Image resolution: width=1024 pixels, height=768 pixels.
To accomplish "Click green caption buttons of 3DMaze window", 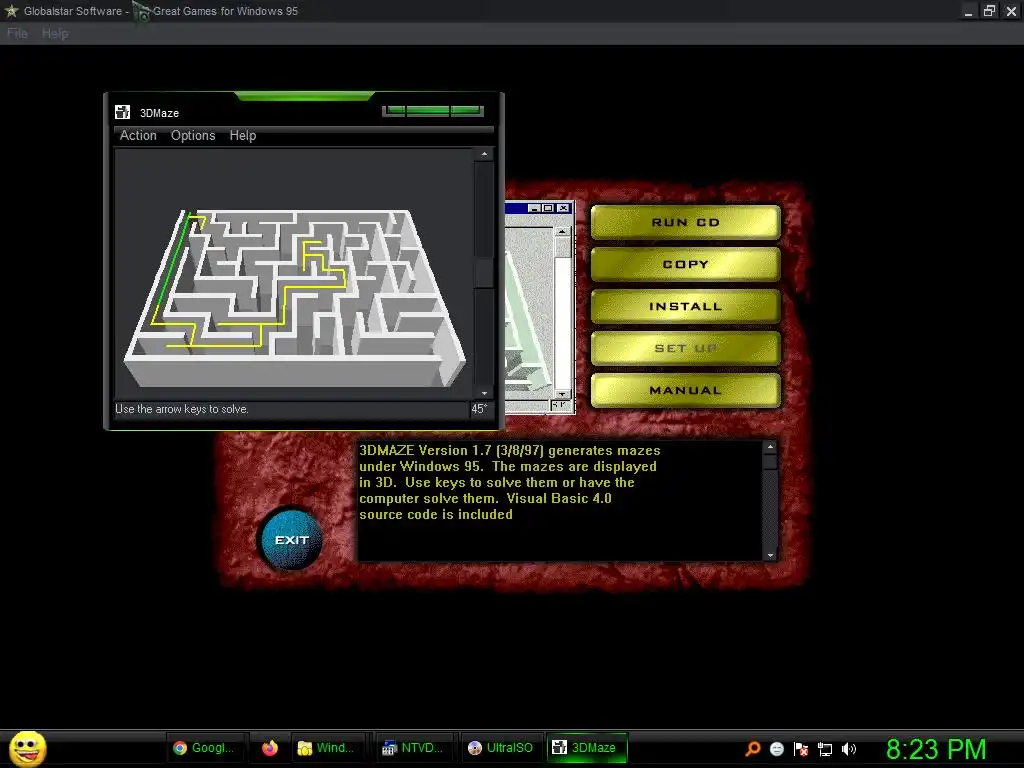I will click(x=432, y=110).
